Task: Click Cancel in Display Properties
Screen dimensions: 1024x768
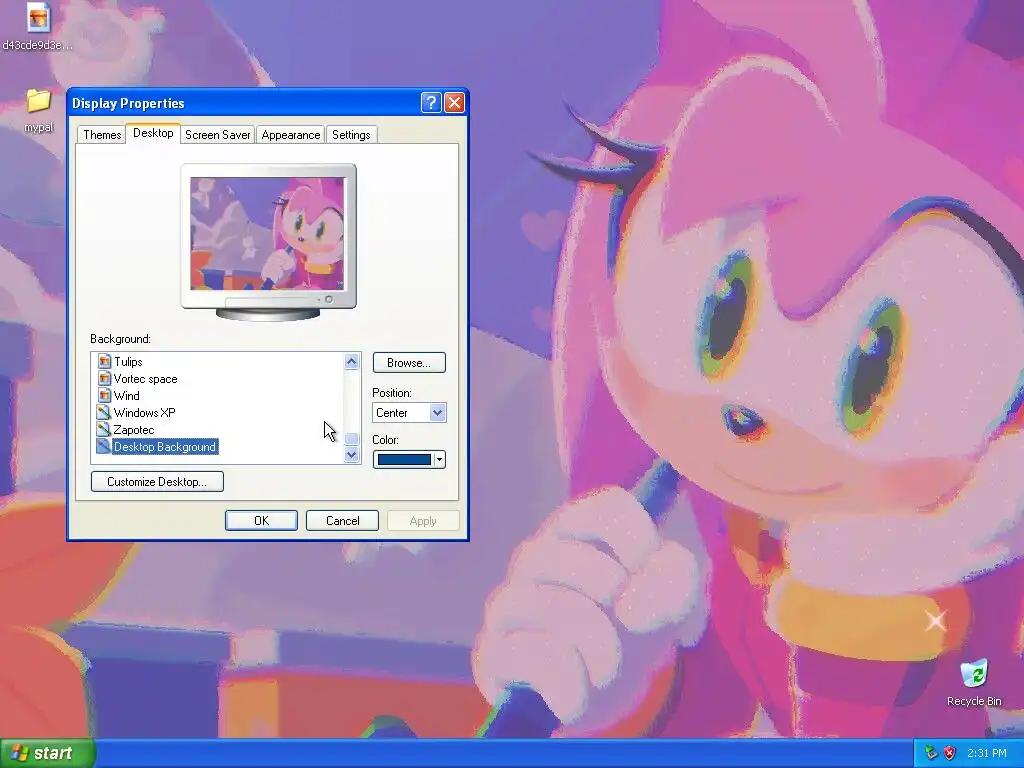Action: tap(342, 520)
